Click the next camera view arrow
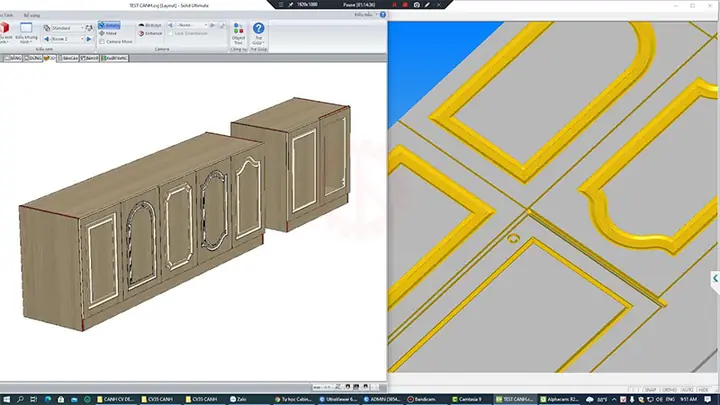 click(x=213, y=25)
